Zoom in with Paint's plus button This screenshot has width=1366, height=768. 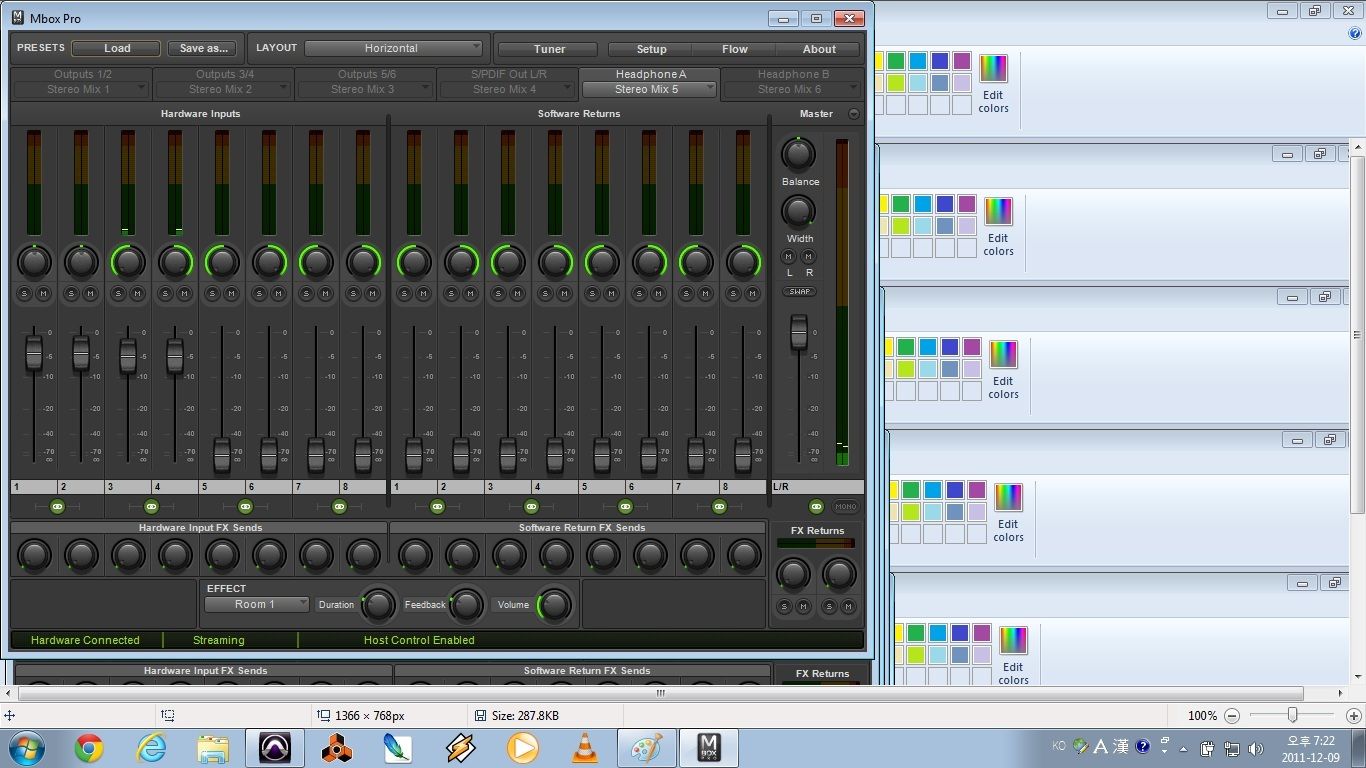(x=1353, y=716)
